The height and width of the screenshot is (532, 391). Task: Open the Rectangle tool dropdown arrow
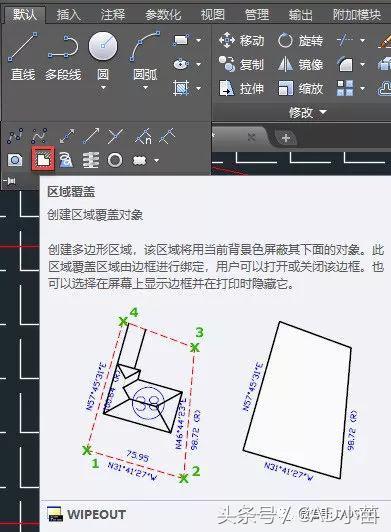pos(199,40)
